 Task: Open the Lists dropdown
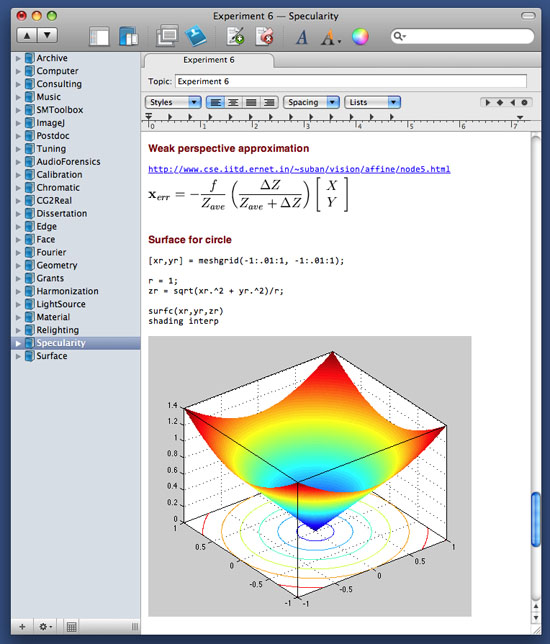pos(373,102)
